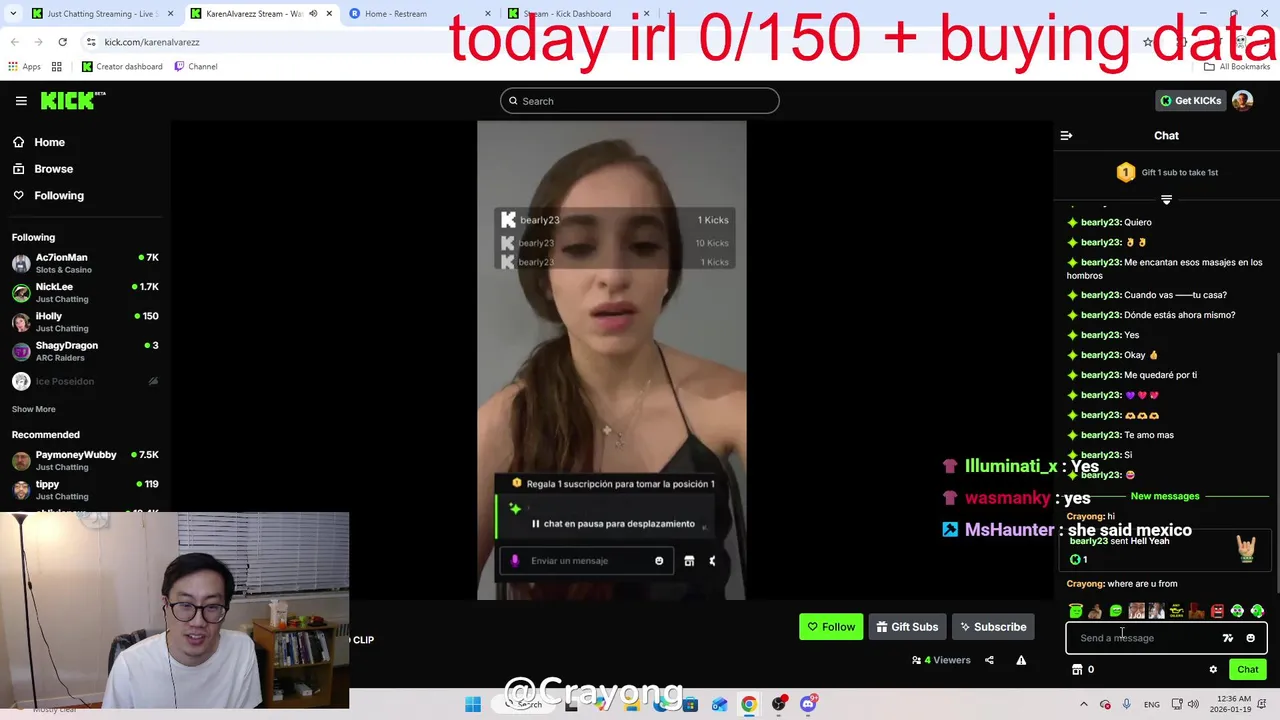Click the kick.com/karenalvarezz address bar

pyautogui.click(x=152, y=42)
